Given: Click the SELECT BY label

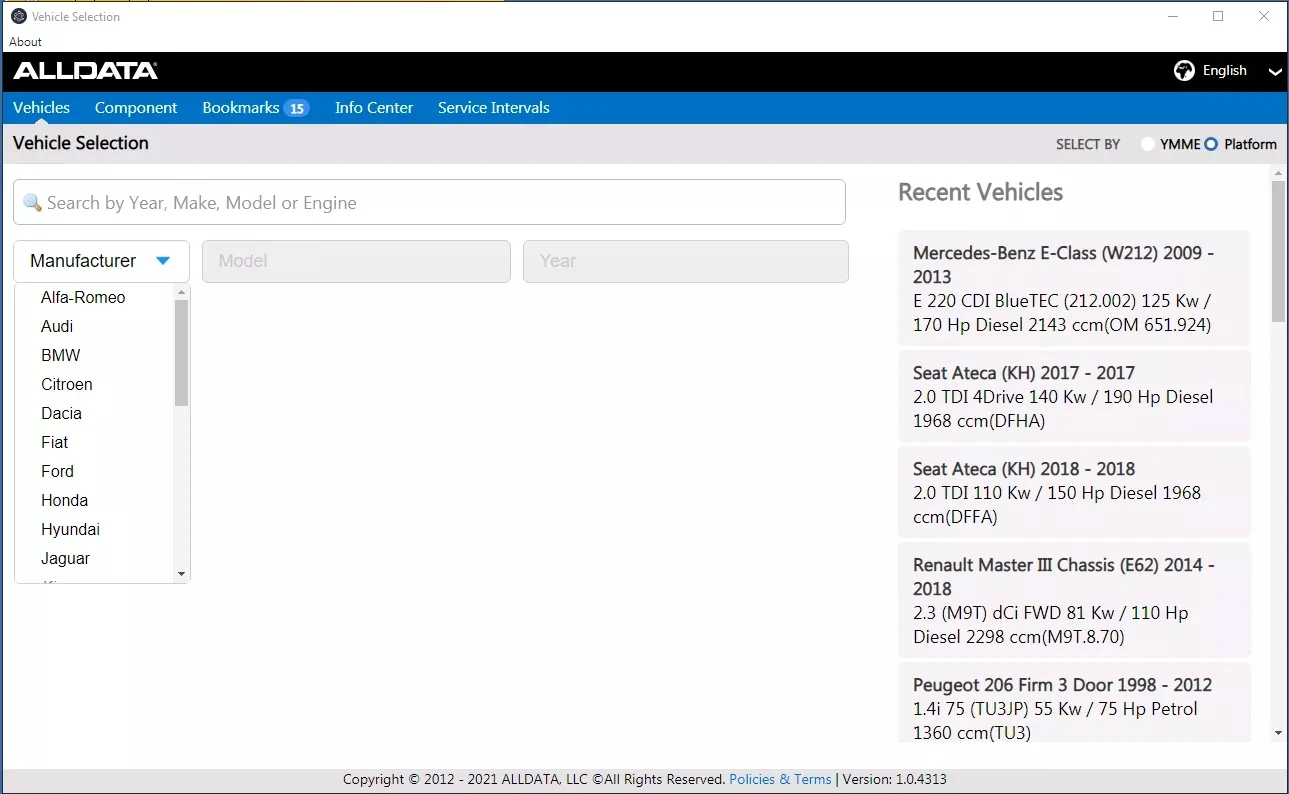Looking at the screenshot, I should 1088,144.
